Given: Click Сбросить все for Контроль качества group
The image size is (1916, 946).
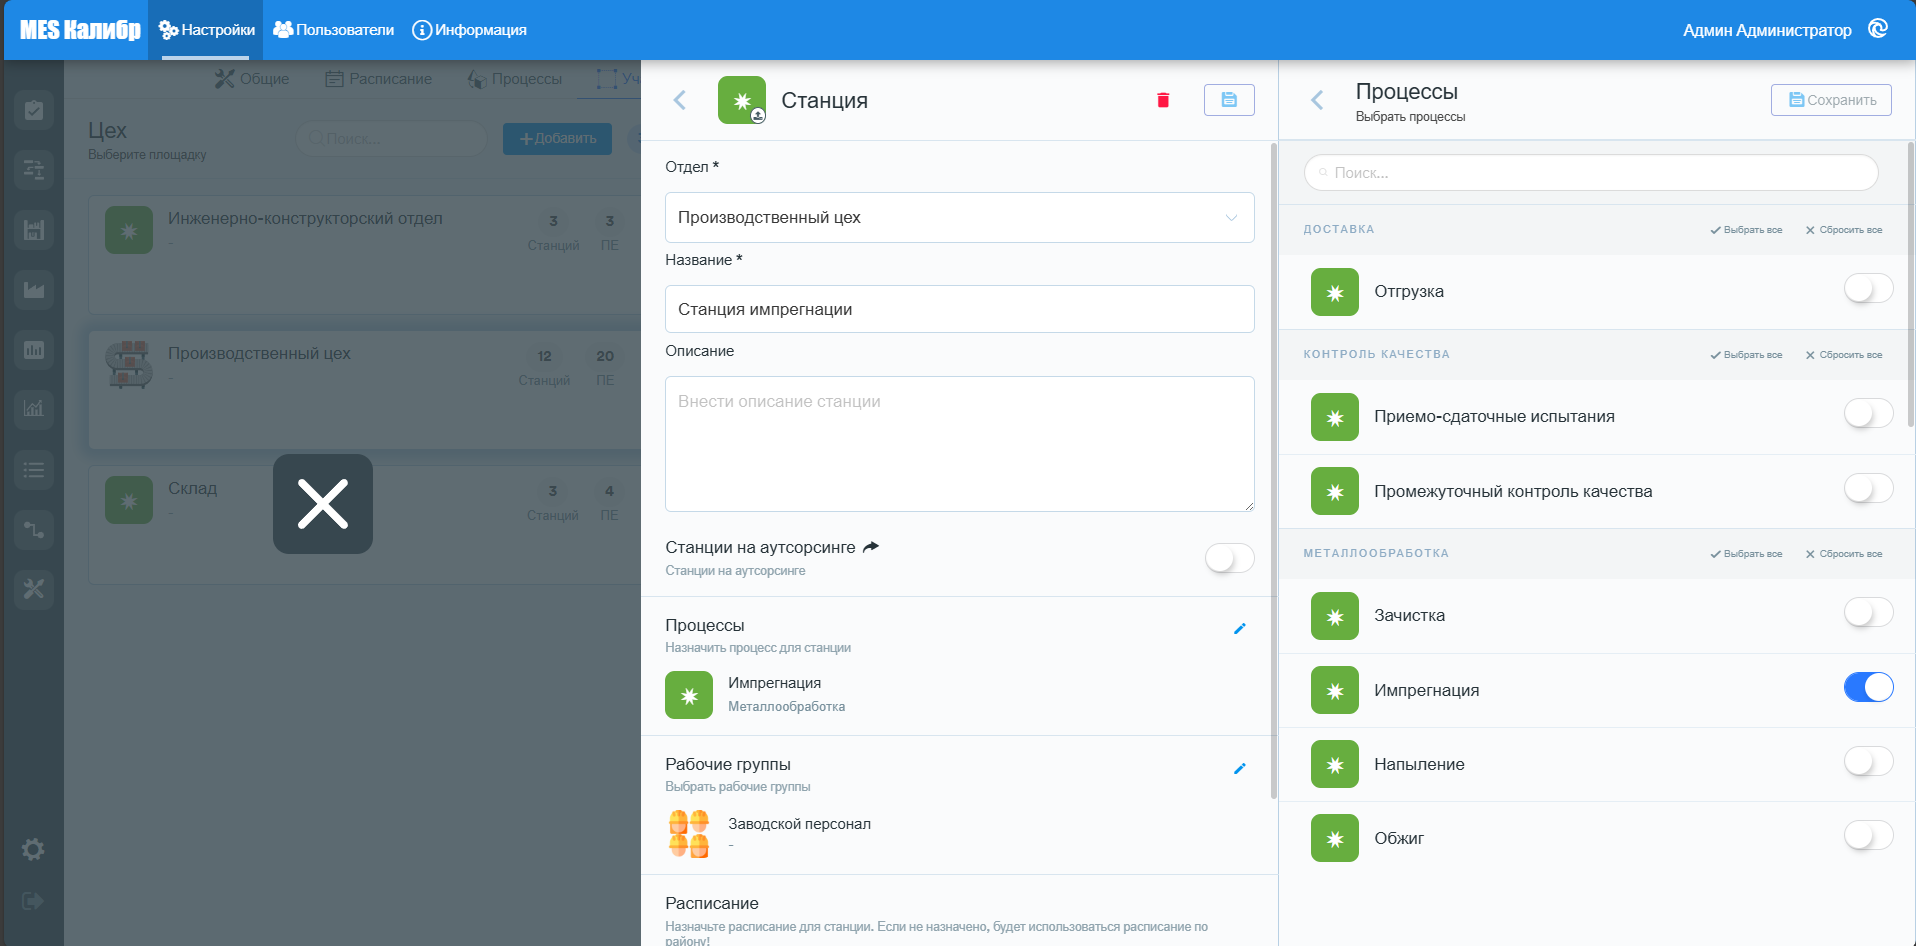Looking at the screenshot, I should (1843, 355).
